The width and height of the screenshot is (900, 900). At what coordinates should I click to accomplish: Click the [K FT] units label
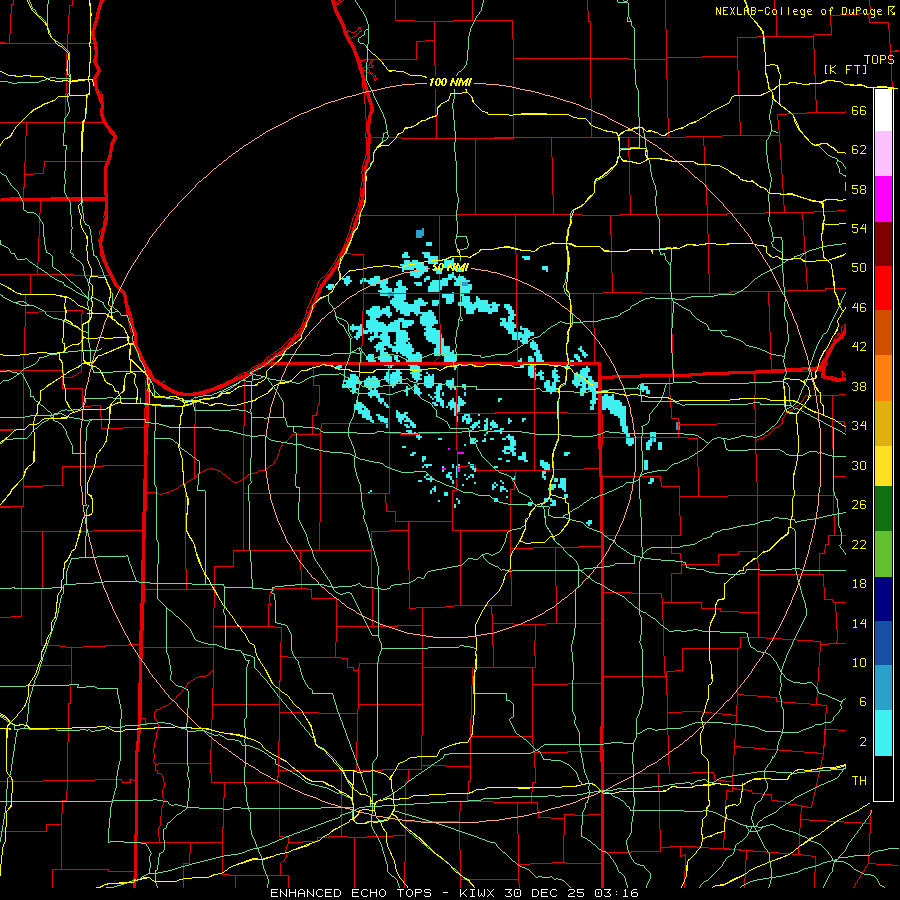click(845, 70)
